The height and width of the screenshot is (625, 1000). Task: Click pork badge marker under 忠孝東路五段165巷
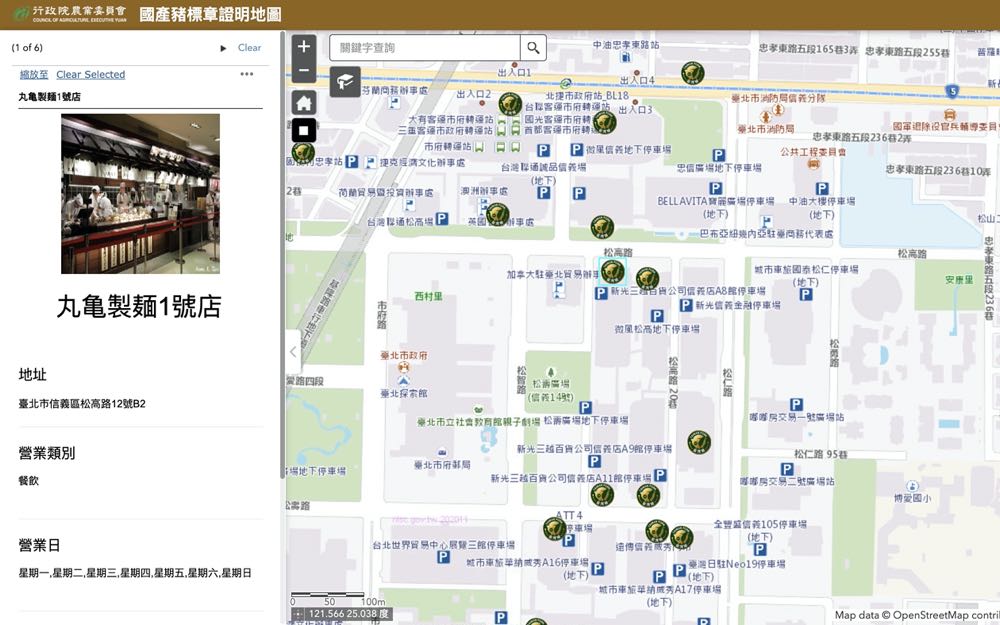[x=693, y=73]
